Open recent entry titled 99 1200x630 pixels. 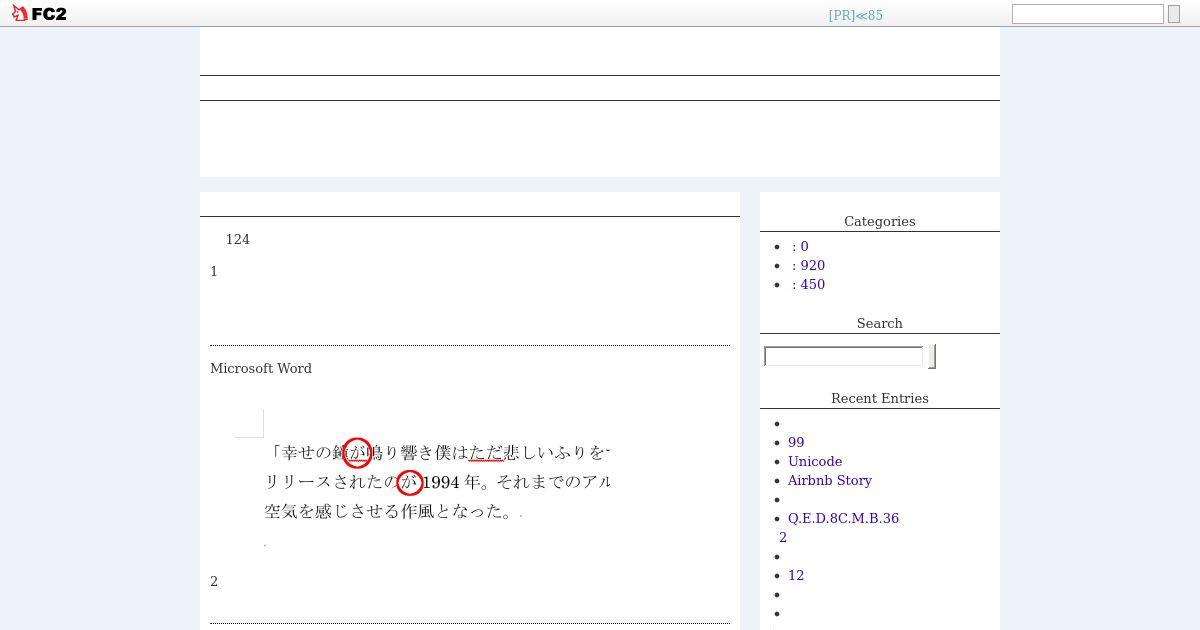(x=796, y=442)
